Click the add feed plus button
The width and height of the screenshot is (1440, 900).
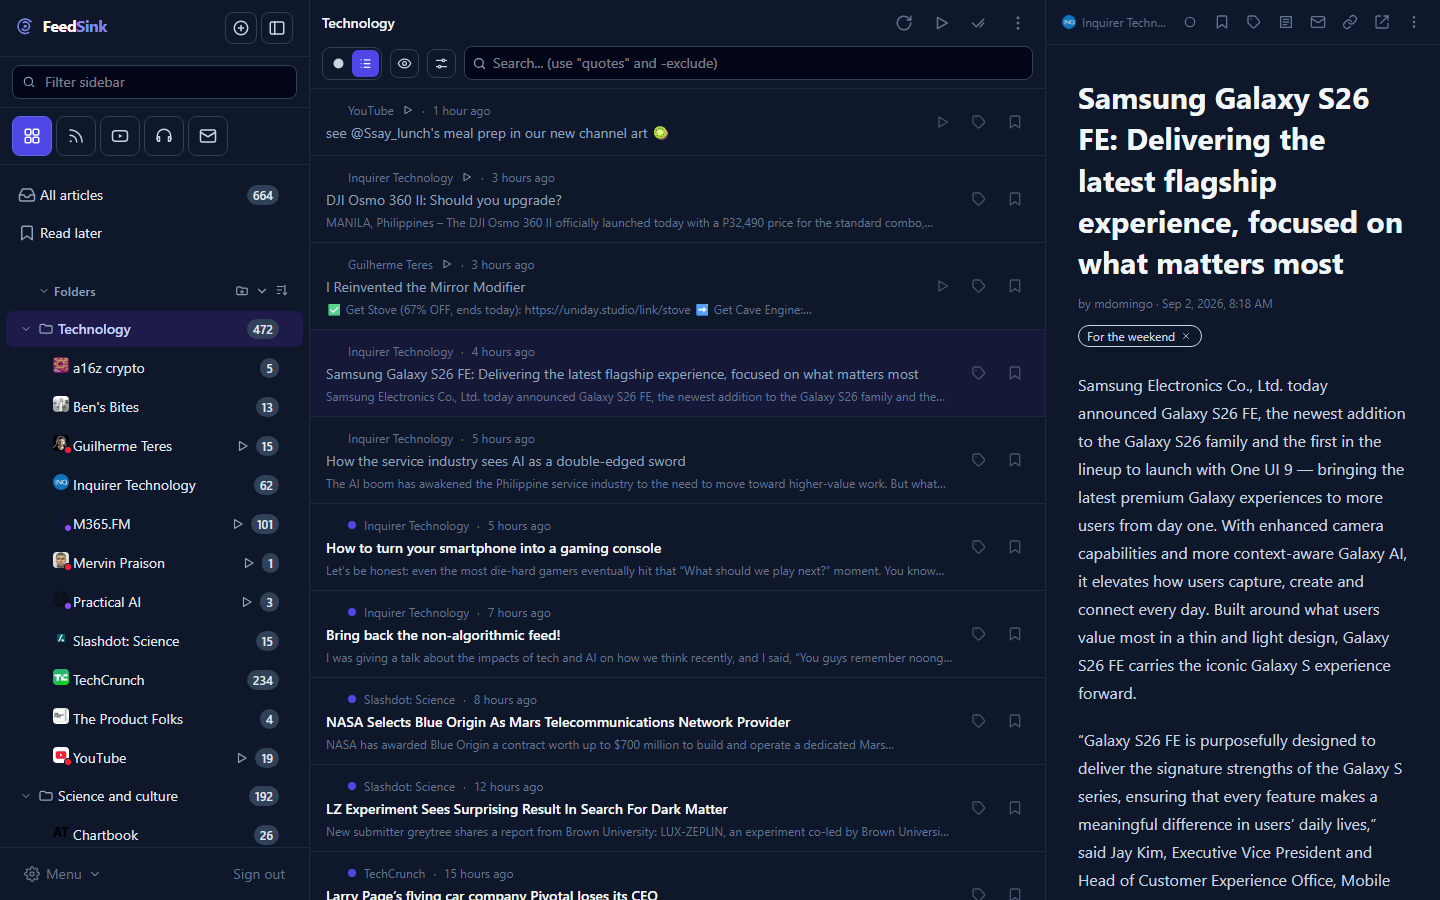click(241, 28)
